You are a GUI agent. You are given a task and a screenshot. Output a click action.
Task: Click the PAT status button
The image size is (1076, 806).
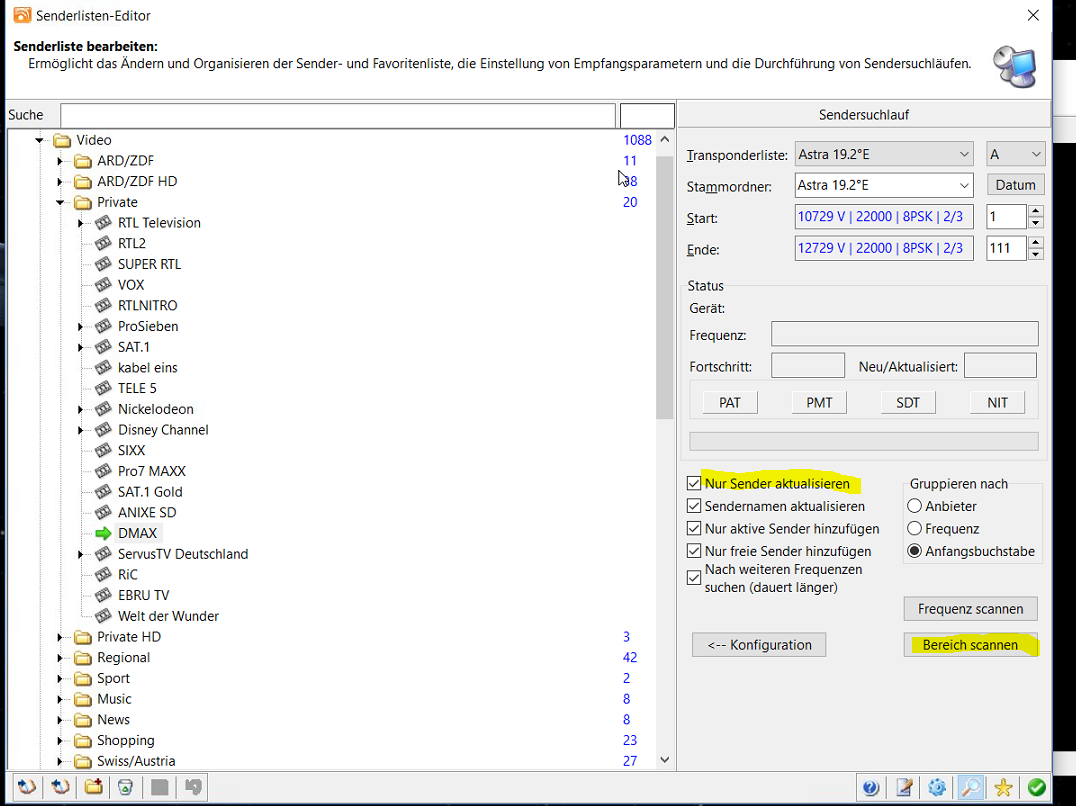730,403
